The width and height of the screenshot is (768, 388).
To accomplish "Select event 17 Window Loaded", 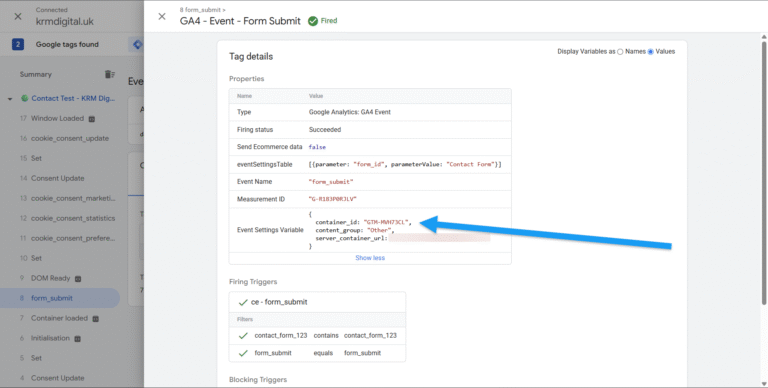I will point(57,119).
